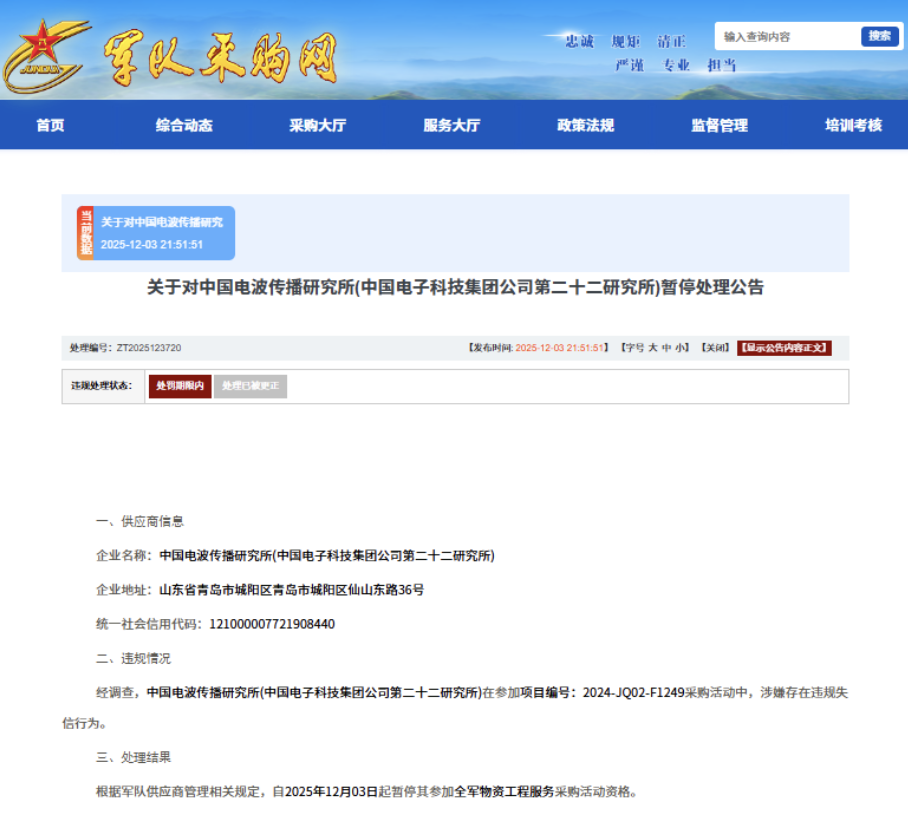908x814 pixels.
Task: Open the 综合动态 menu item
Action: point(184,125)
